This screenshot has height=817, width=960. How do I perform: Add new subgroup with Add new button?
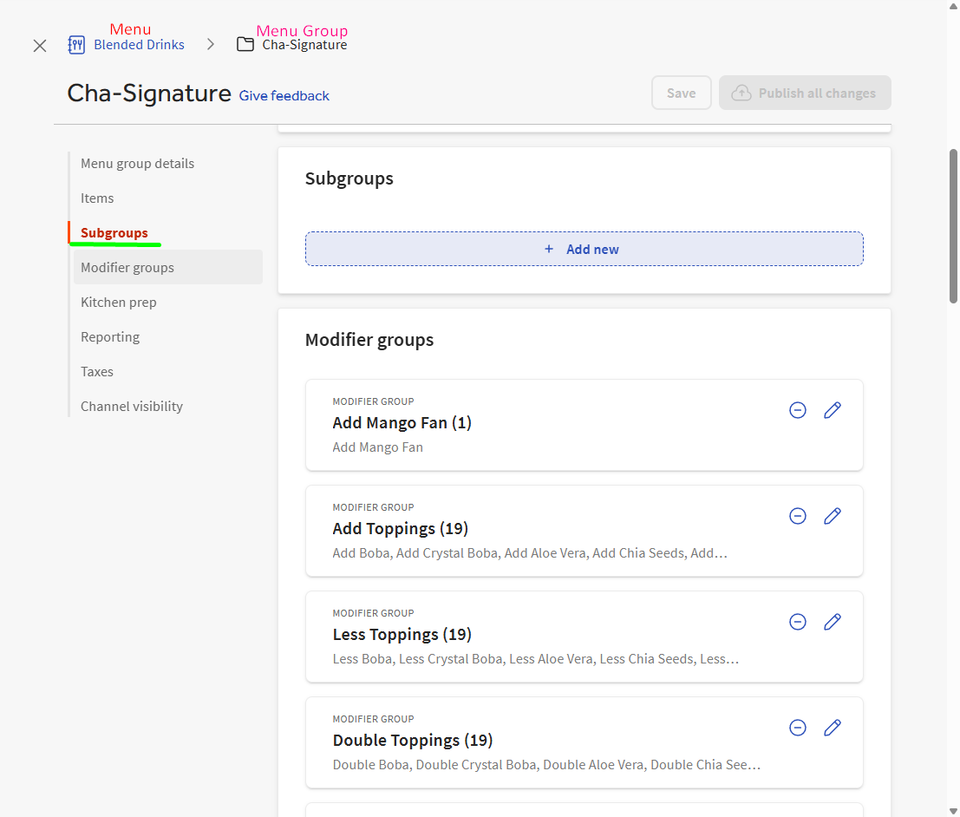(584, 249)
